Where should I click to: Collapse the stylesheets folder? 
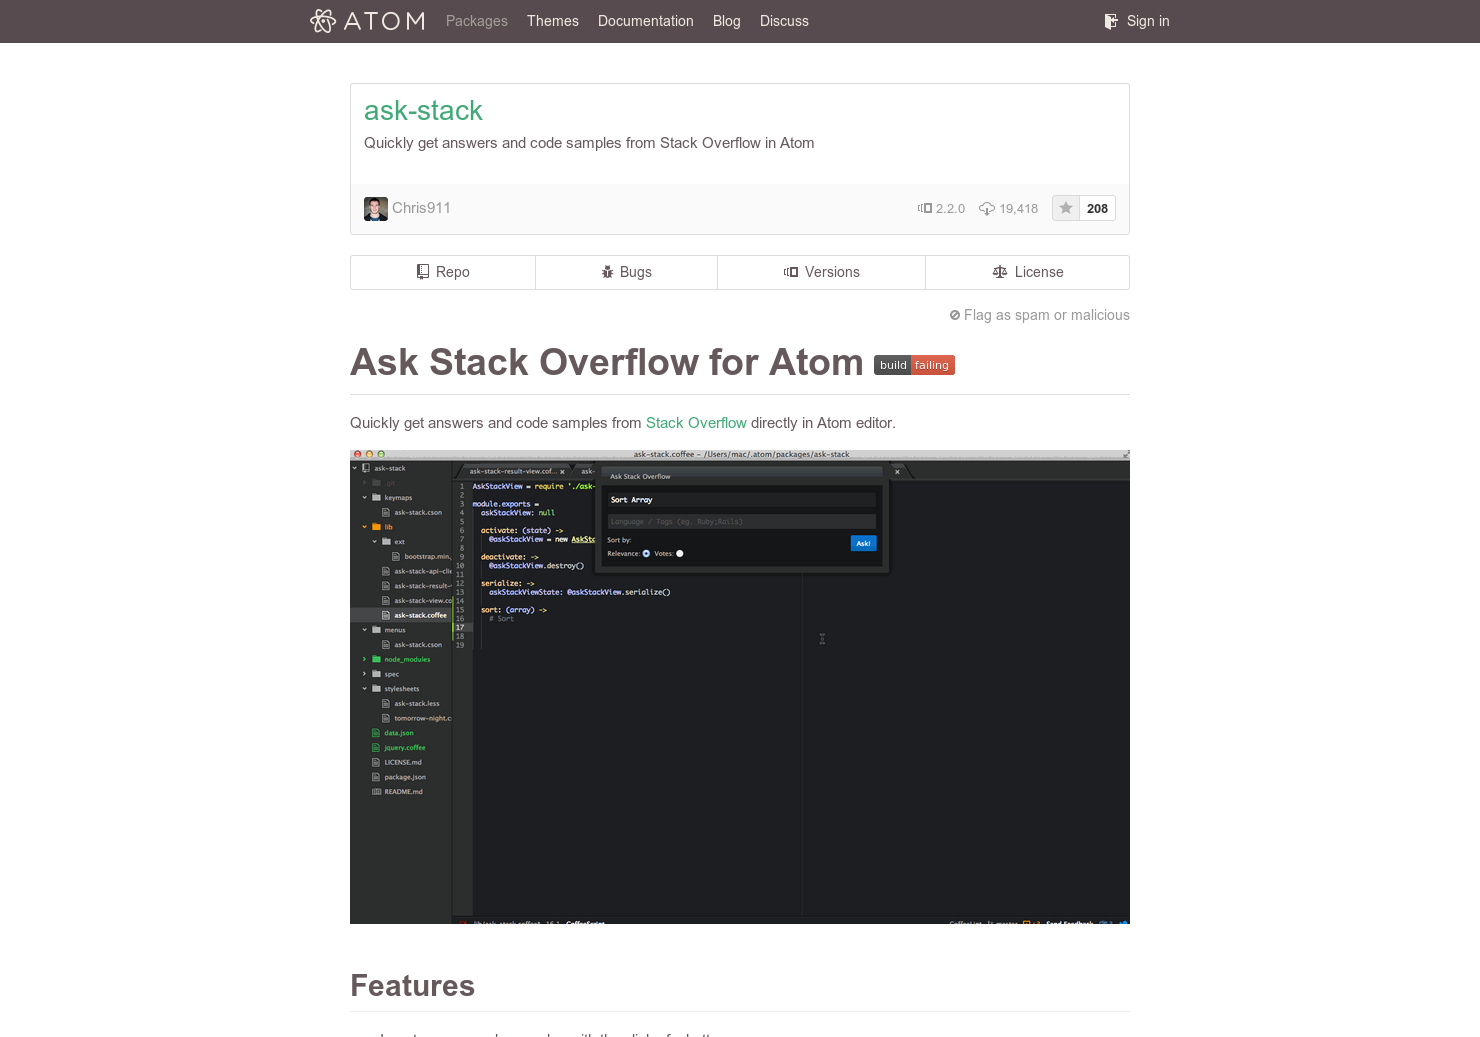364,689
